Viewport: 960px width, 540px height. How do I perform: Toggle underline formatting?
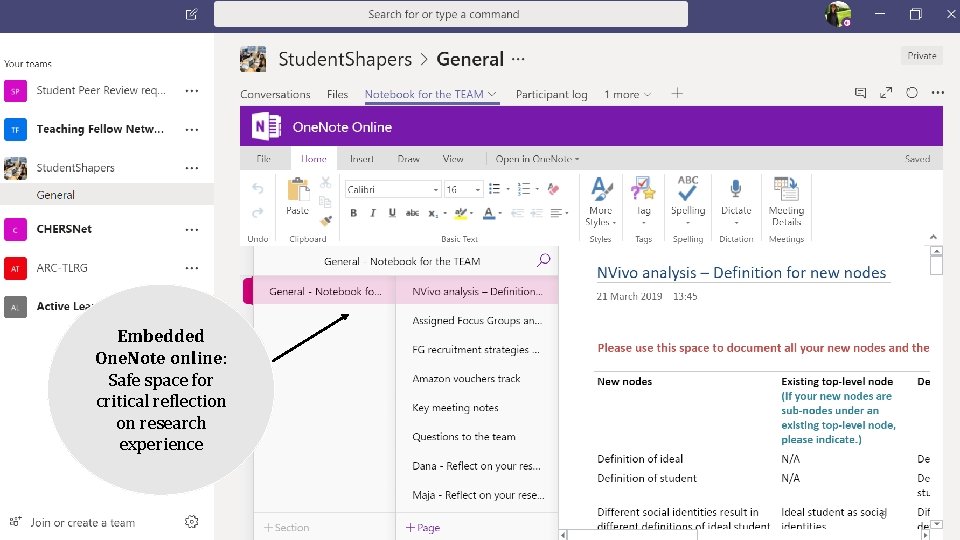click(x=392, y=213)
